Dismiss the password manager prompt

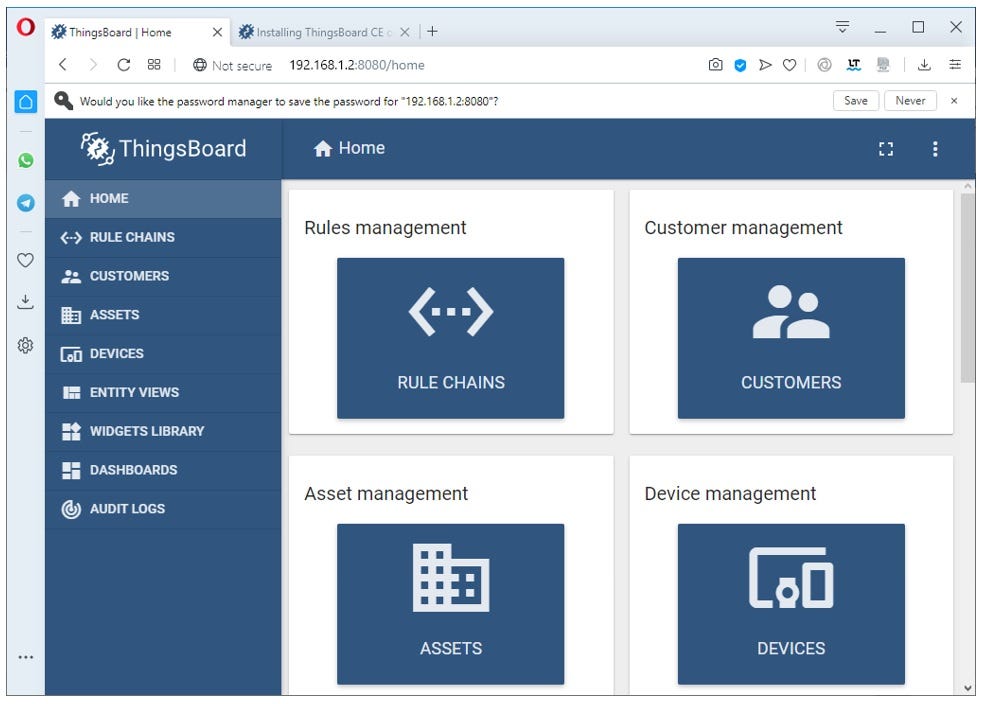[x=954, y=101]
